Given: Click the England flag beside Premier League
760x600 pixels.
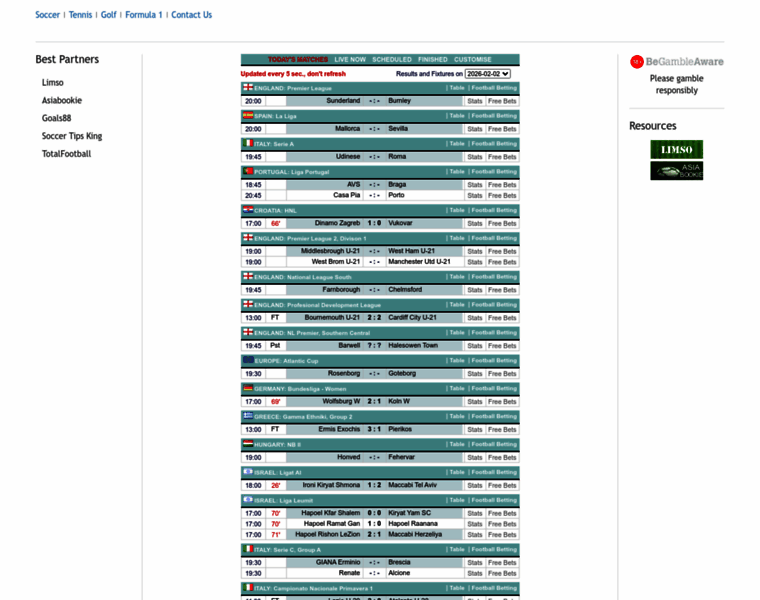Looking at the screenshot, I should [x=248, y=87].
